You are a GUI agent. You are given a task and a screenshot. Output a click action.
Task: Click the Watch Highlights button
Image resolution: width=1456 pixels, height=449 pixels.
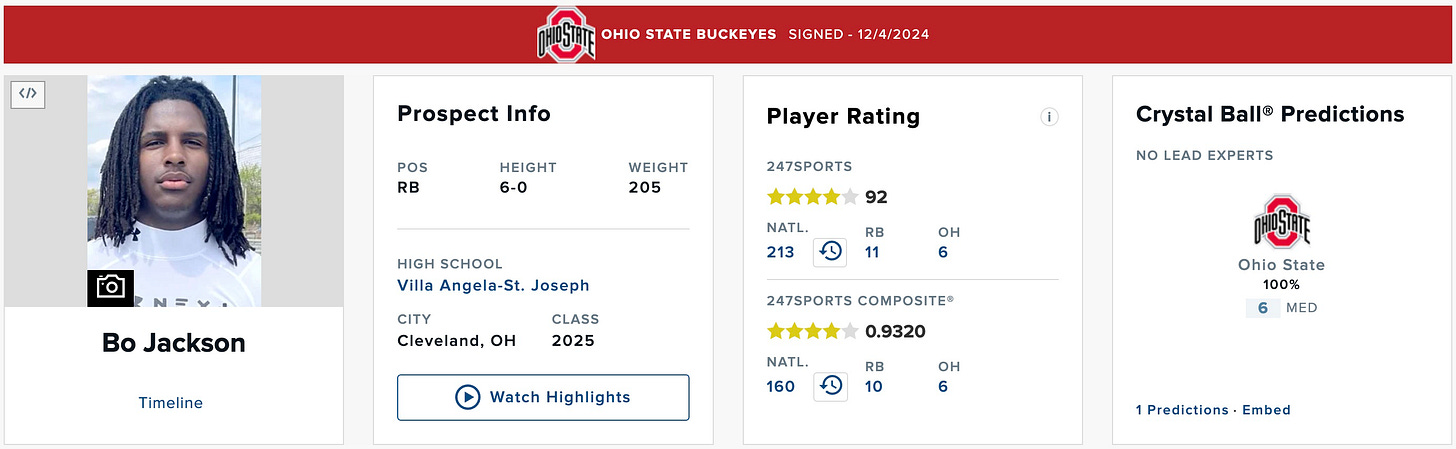[x=543, y=397]
